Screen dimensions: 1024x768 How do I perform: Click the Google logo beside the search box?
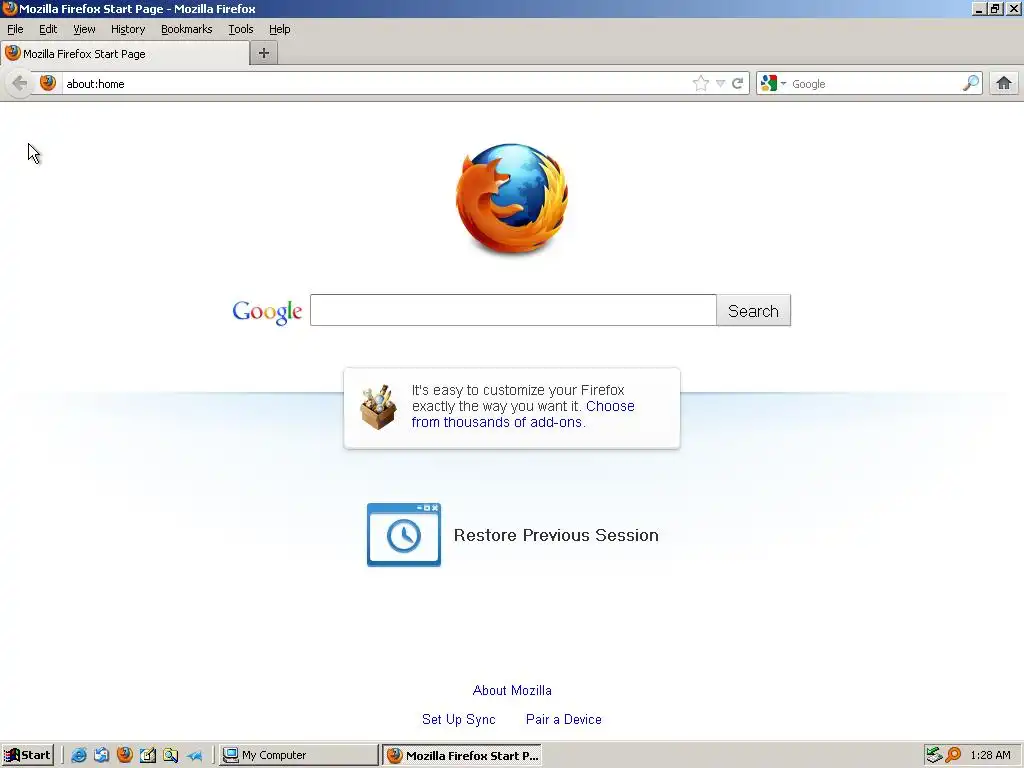[x=267, y=312]
